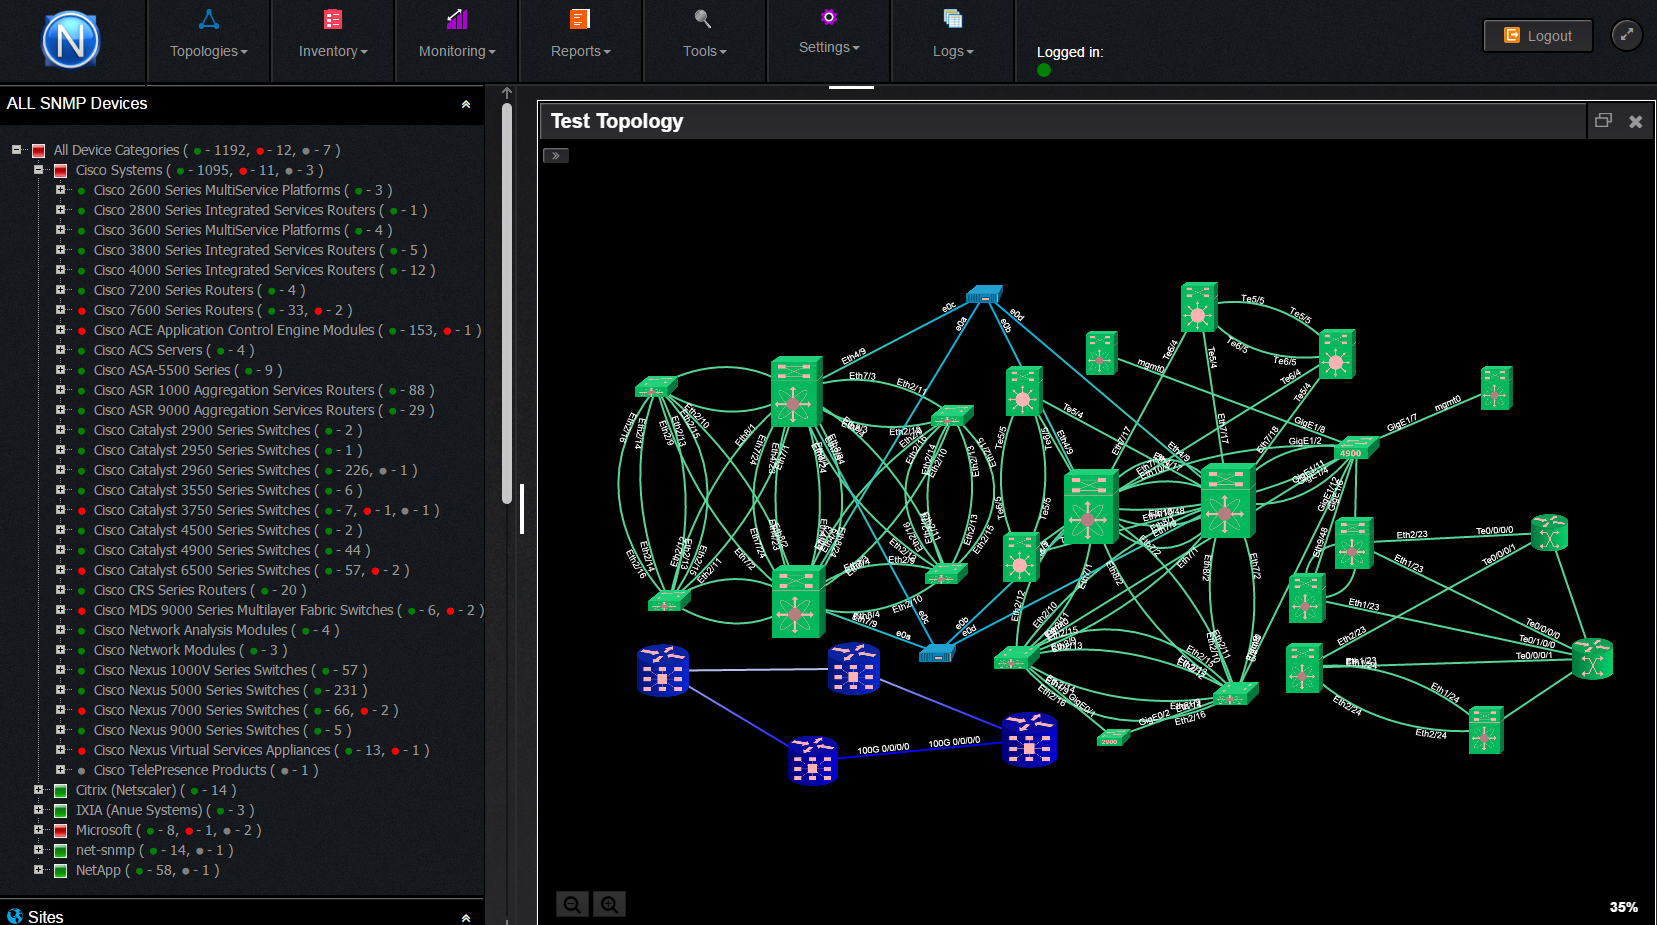
Task: Select the blue storage node near 100G 0/0/0/0 label
Action: click(x=813, y=760)
